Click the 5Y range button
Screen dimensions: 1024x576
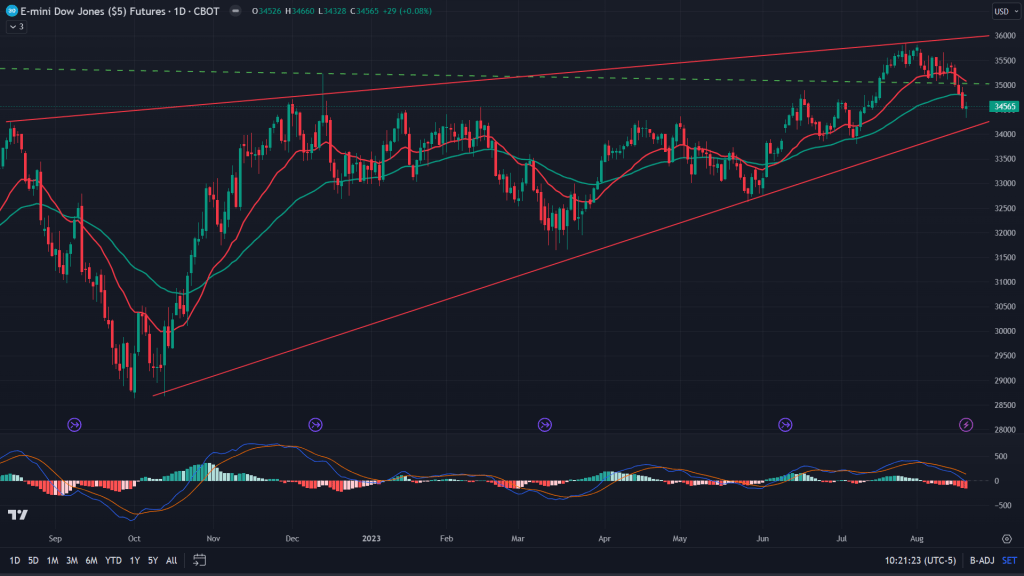point(152,560)
